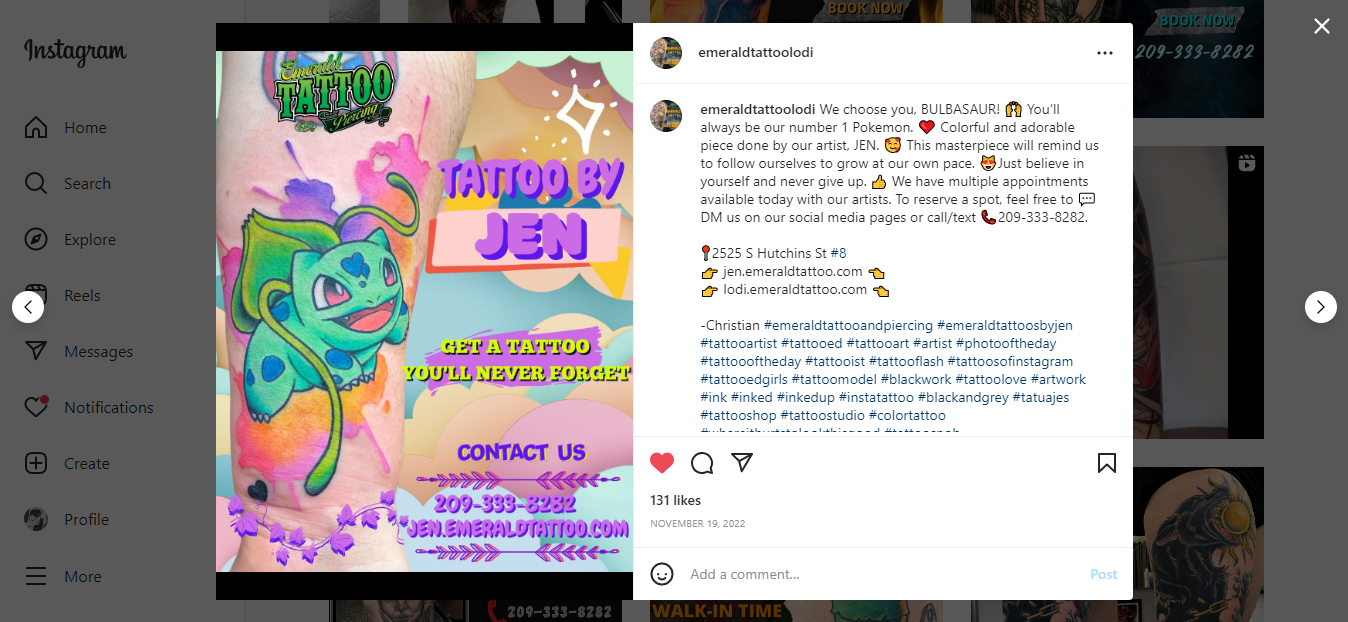
Task: Open comments with the speech bubble icon
Action: point(702,463)
